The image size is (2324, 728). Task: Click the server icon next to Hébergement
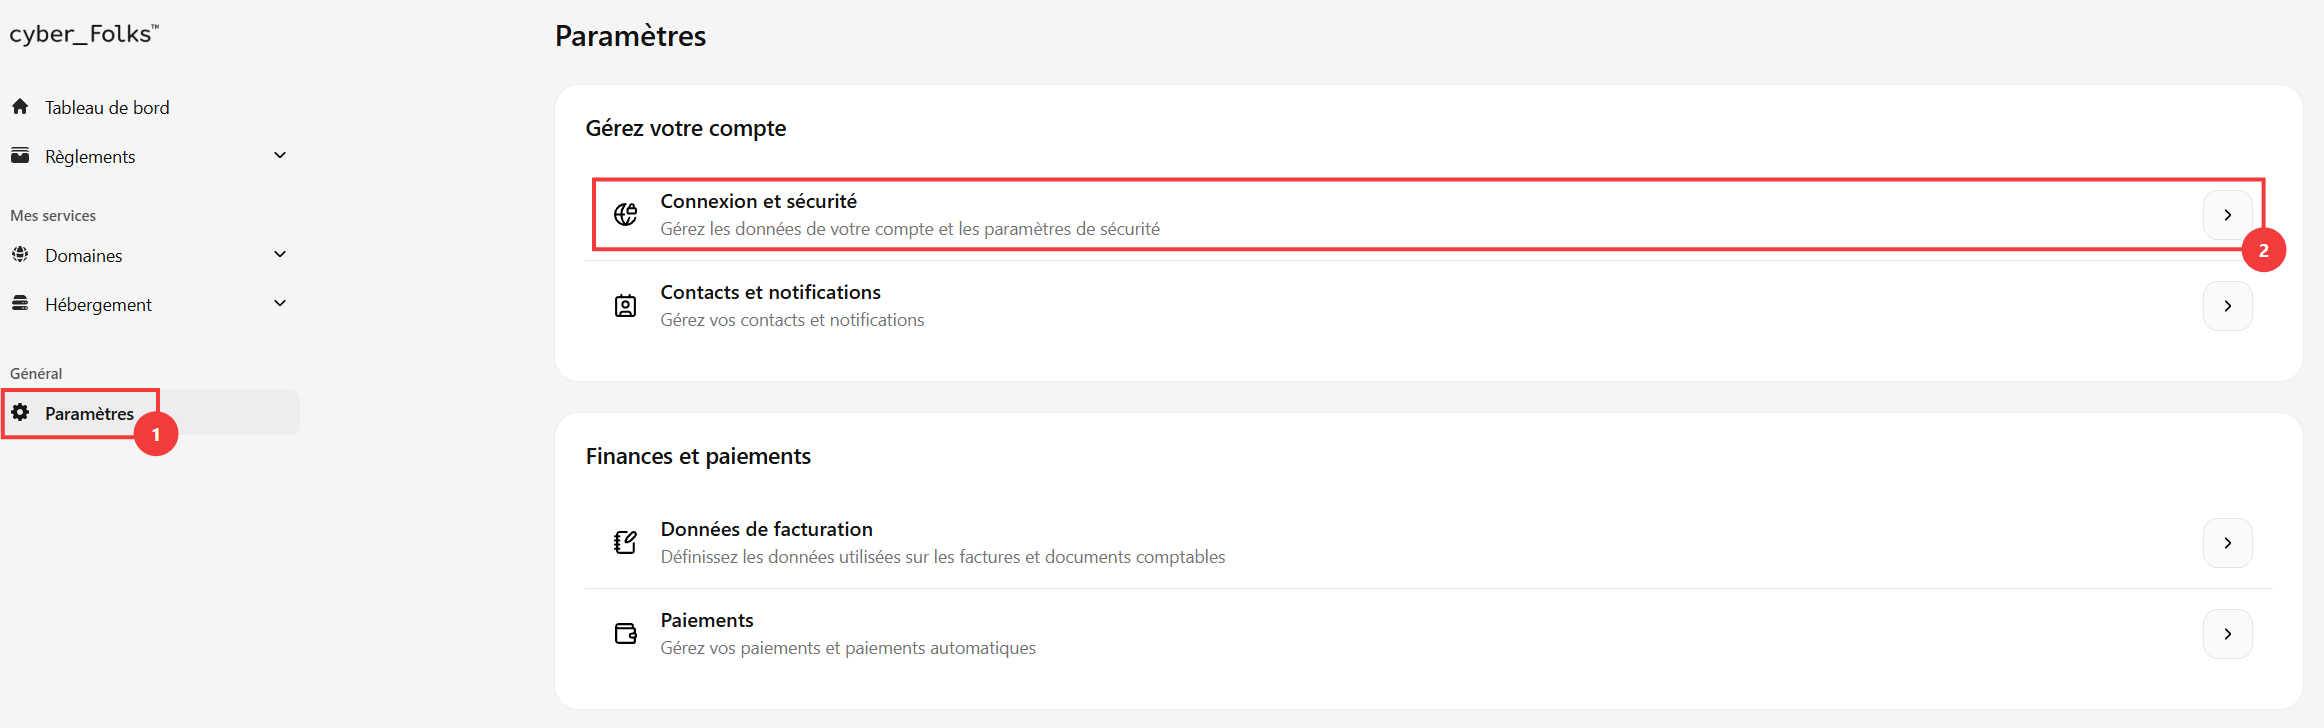click(x=20, y=303)
